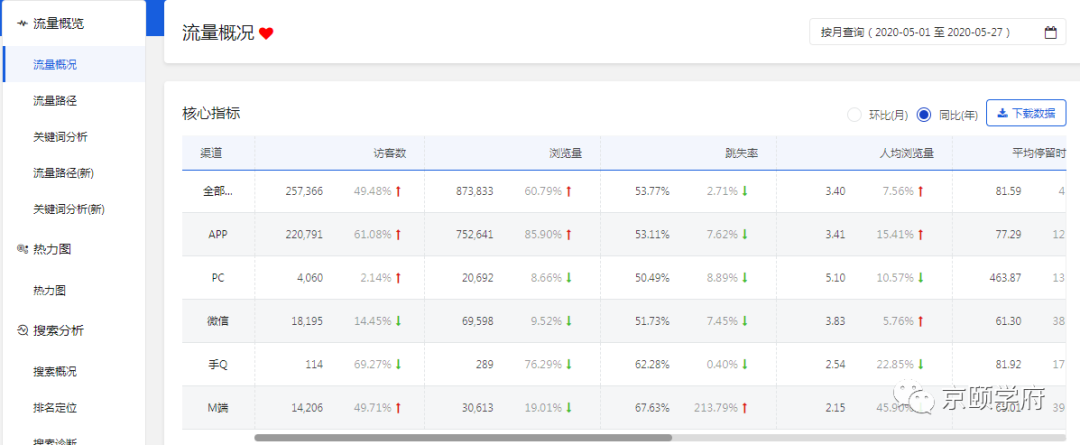Click the download icon in 下载数据
1080x445 pixels.
click(x=1002, y=113)
